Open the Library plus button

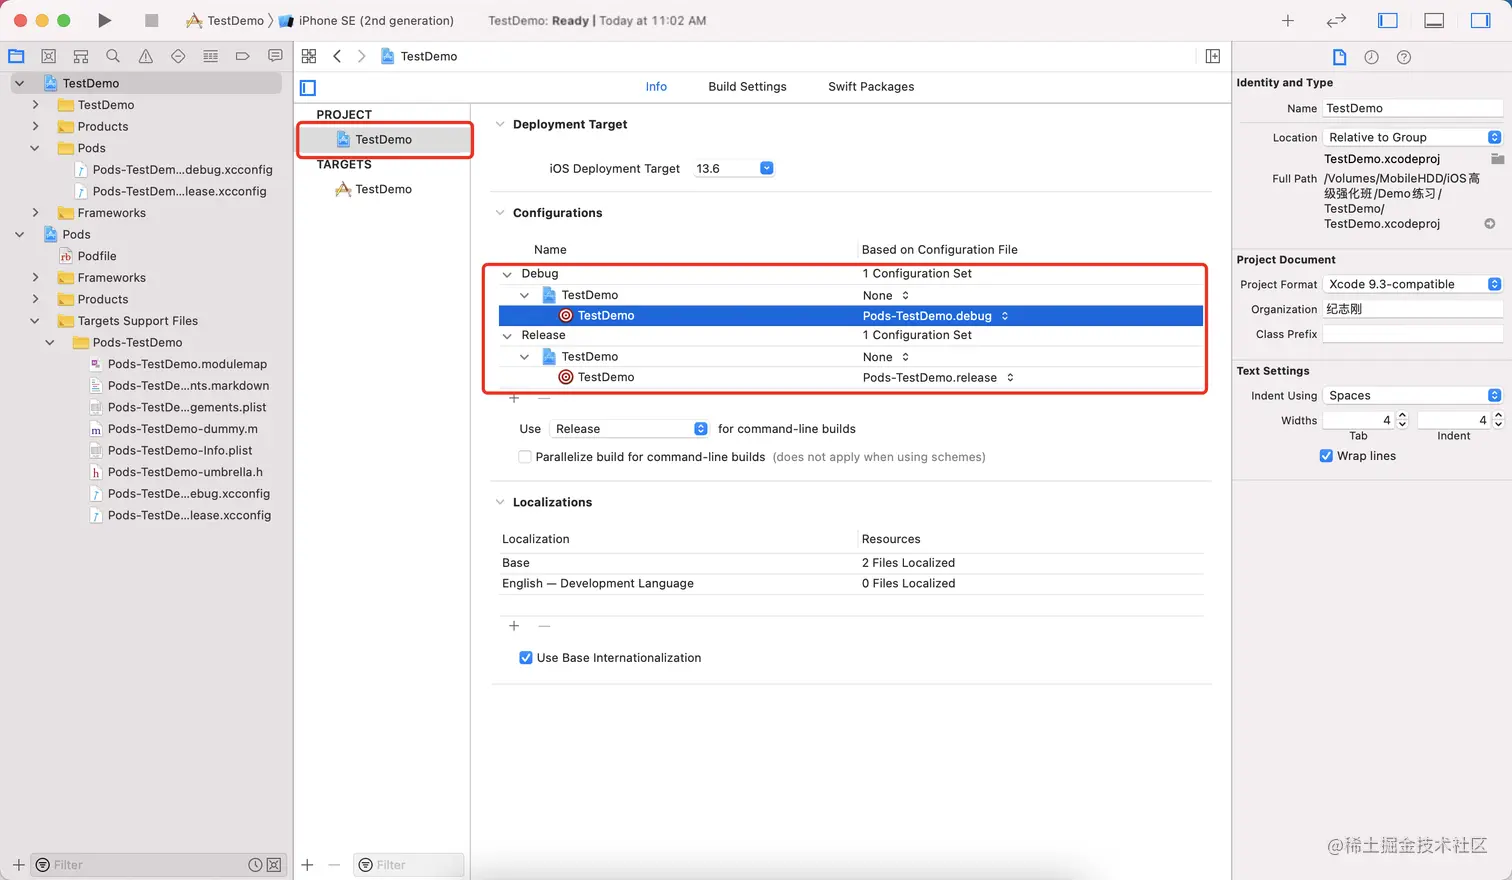click(1288, 20)
